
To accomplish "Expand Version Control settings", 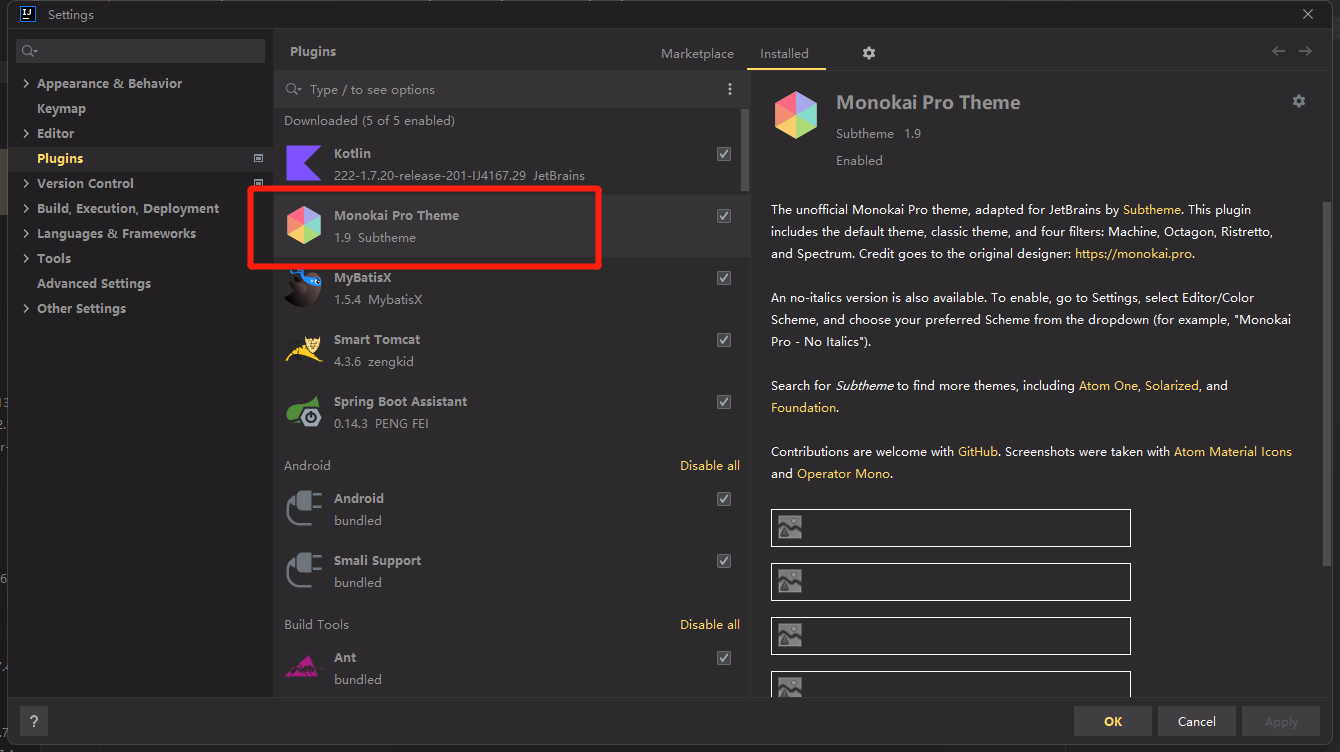I will coord(26,183).
